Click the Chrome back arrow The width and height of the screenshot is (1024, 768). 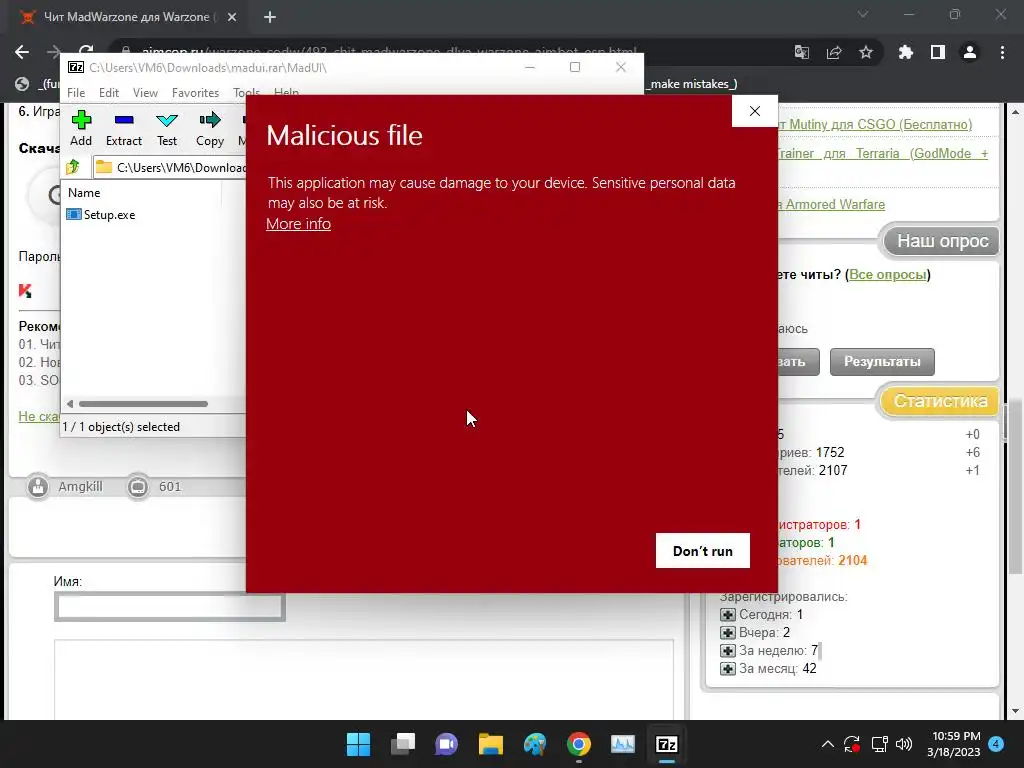click(x=22, y=52)
